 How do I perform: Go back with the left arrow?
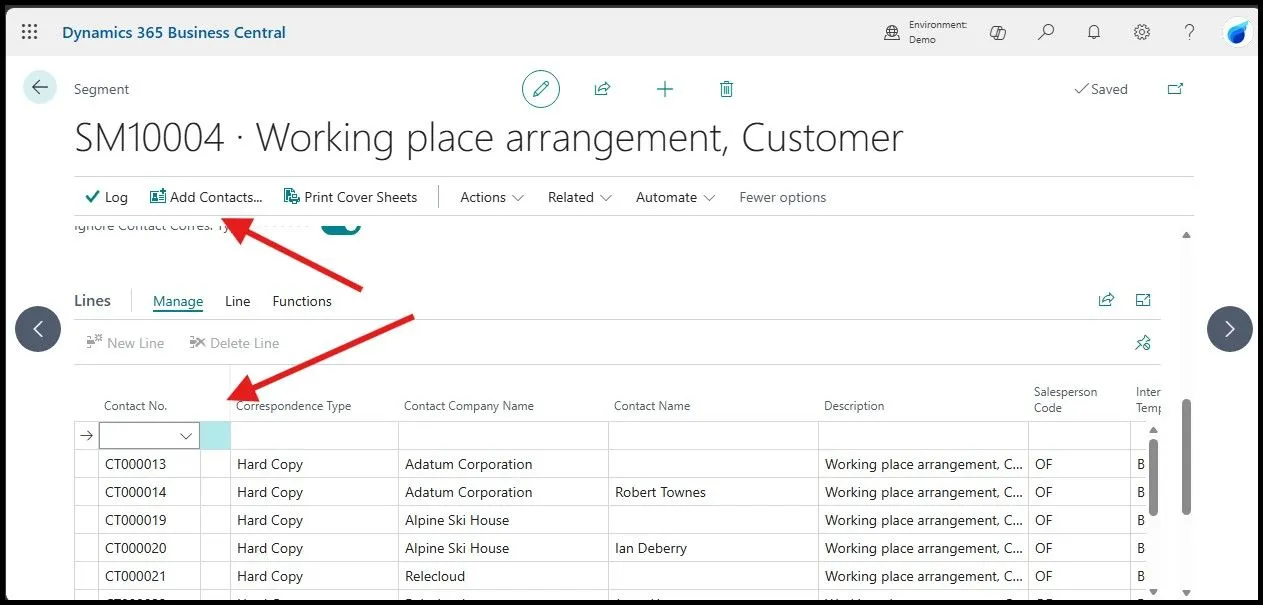[40, 88]
